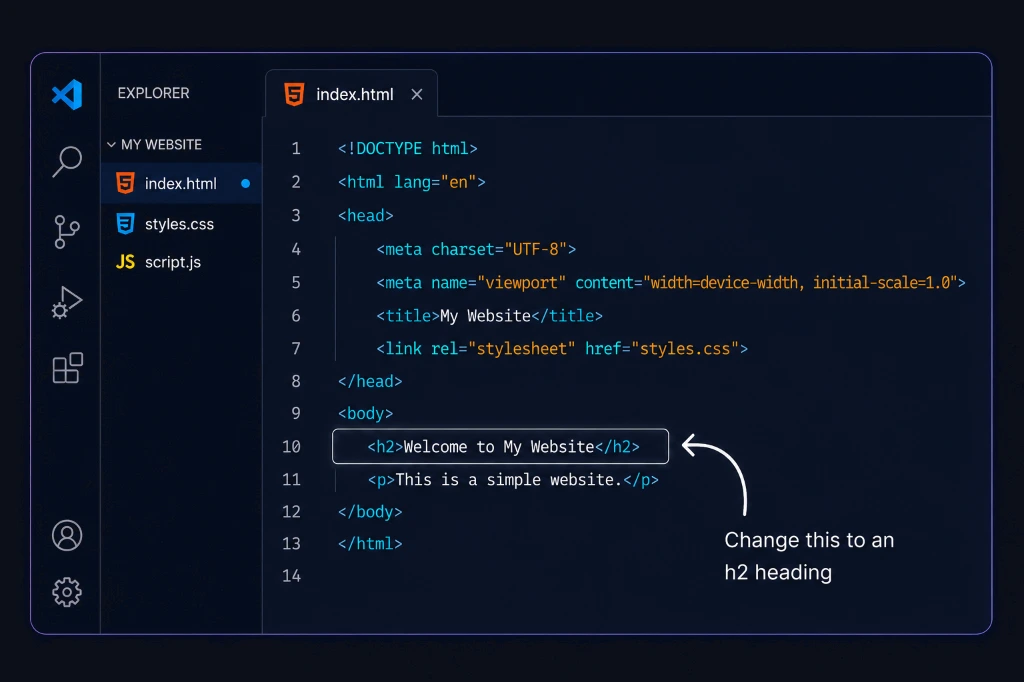1024x682 pixels.
Task: Click CSS icon beside styles.css
Action: pyautogui.click(x=125, y=223)
